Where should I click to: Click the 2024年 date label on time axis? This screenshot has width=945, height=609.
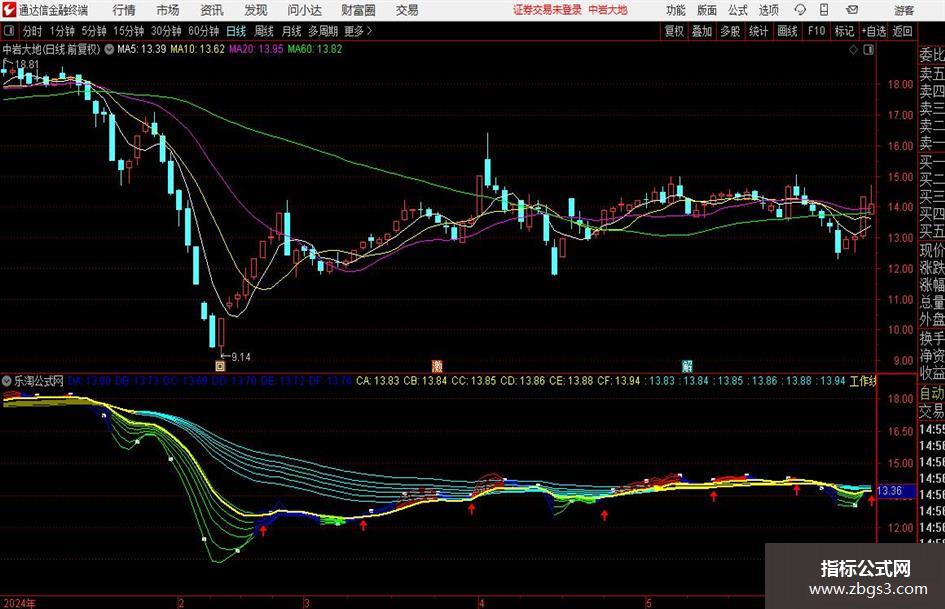pyautogui.click(x=19, y=603)
